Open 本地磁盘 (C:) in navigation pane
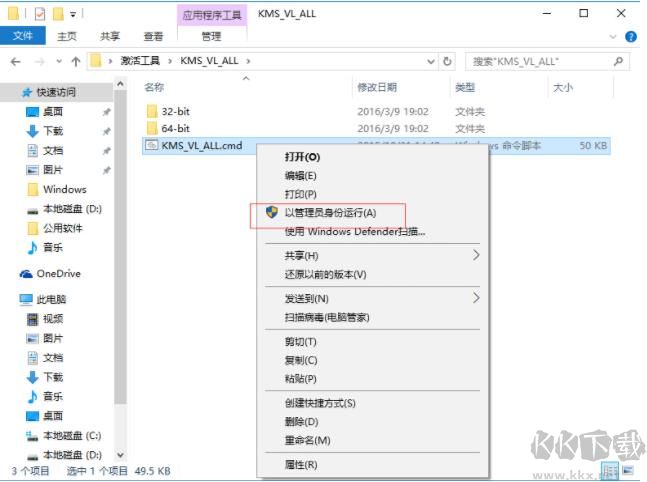The height and width of the screenshot is (482, 647). point(72,436)
